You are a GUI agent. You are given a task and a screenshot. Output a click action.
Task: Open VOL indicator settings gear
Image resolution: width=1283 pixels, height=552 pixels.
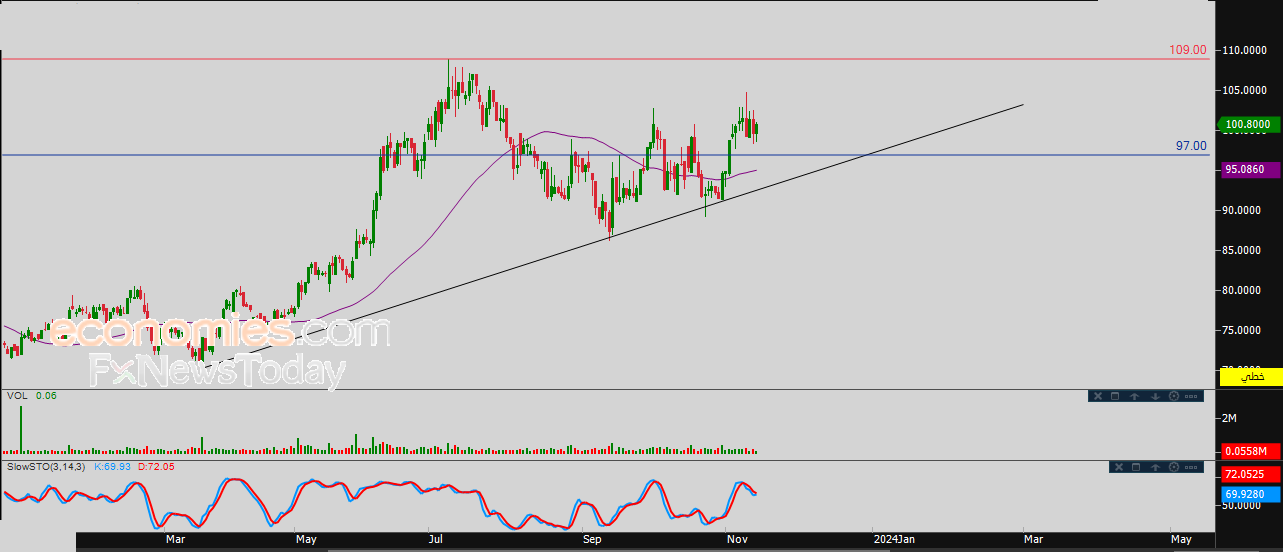pos(1174,396)
